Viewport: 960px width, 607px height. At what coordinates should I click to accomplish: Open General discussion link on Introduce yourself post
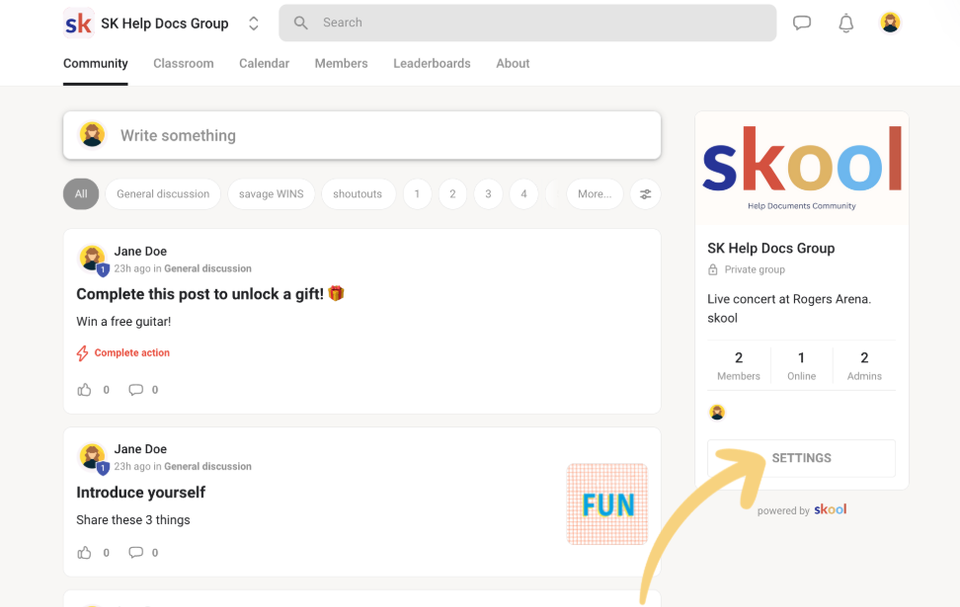208,466
